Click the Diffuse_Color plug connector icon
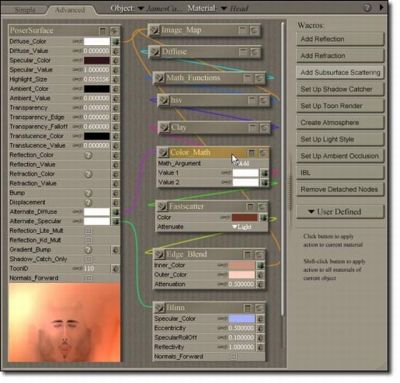Viewport: 400px width, 383px height. click(x=116, y=42)
